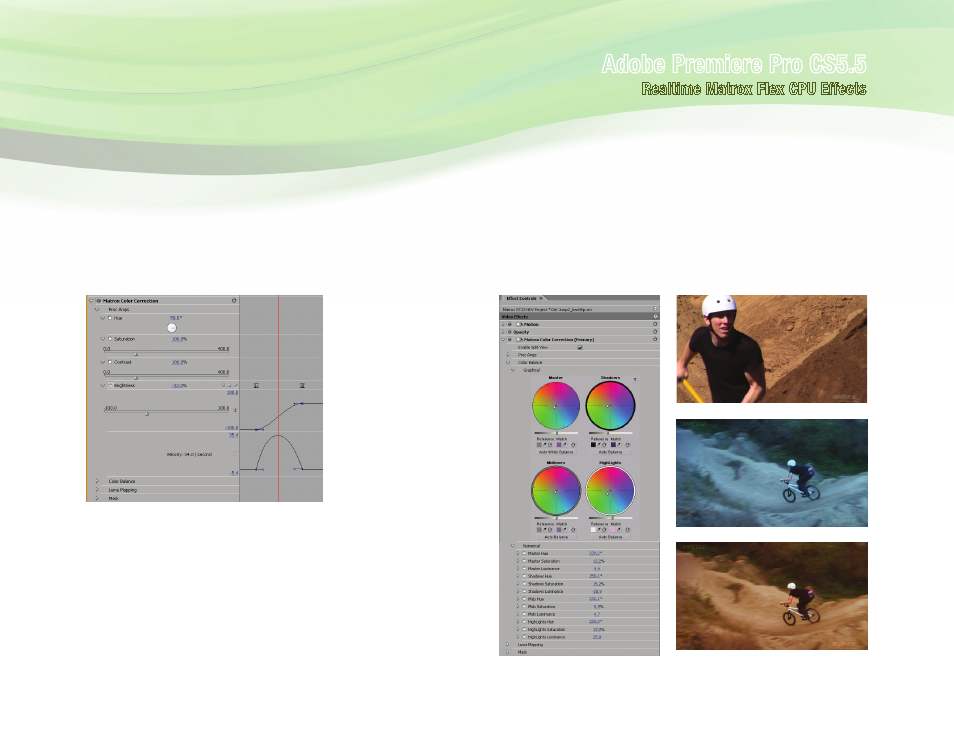
Task: Open the helmeted rider close-up thumbnail
Action: [x=771, y=349]
